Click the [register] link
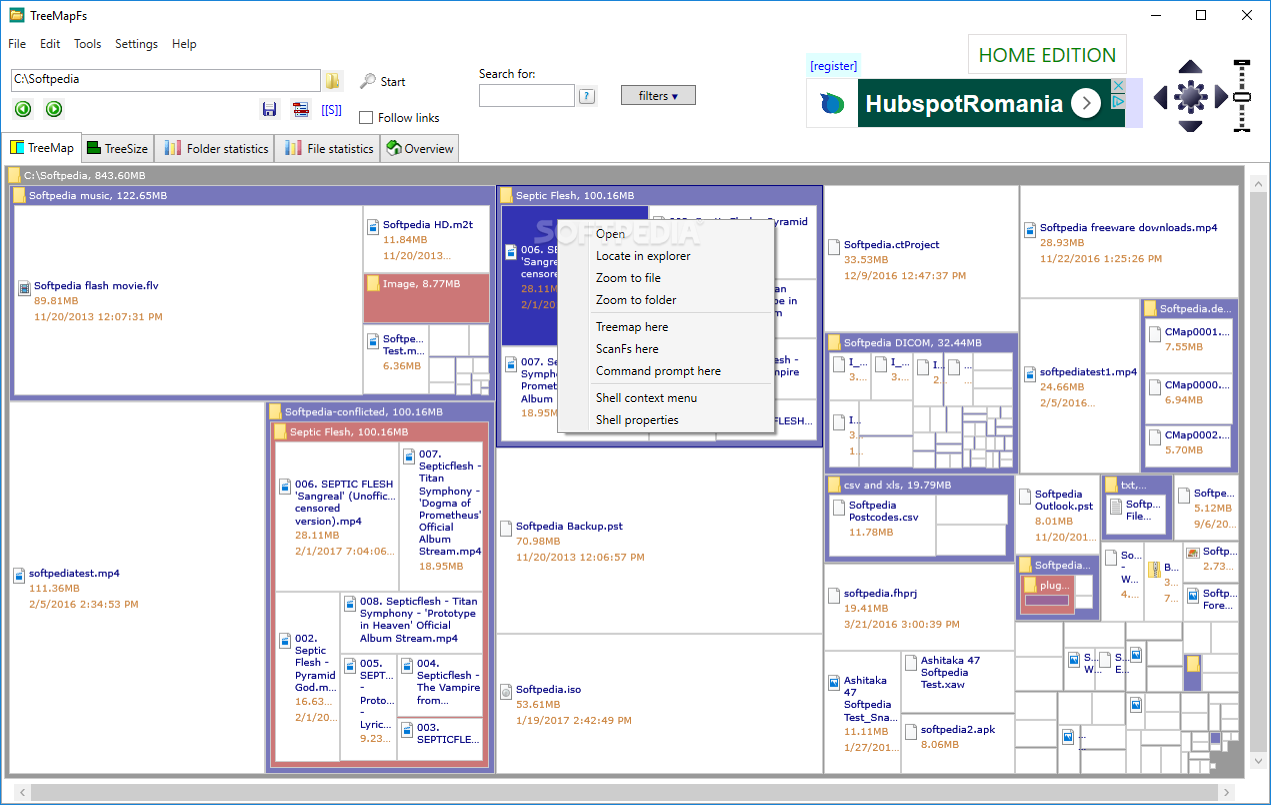Image resolution: width=1271 pixels, height=805 pixels. click(x=834, y=66)
